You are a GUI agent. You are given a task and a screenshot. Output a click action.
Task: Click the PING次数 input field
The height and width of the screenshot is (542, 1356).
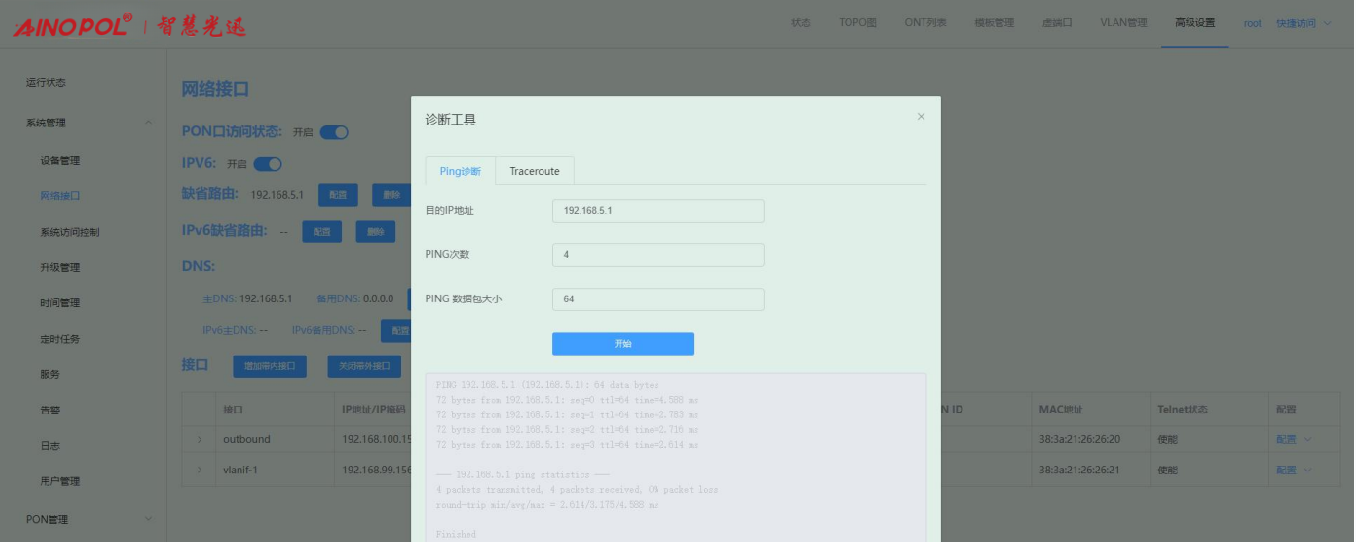(x=657, y=255)
